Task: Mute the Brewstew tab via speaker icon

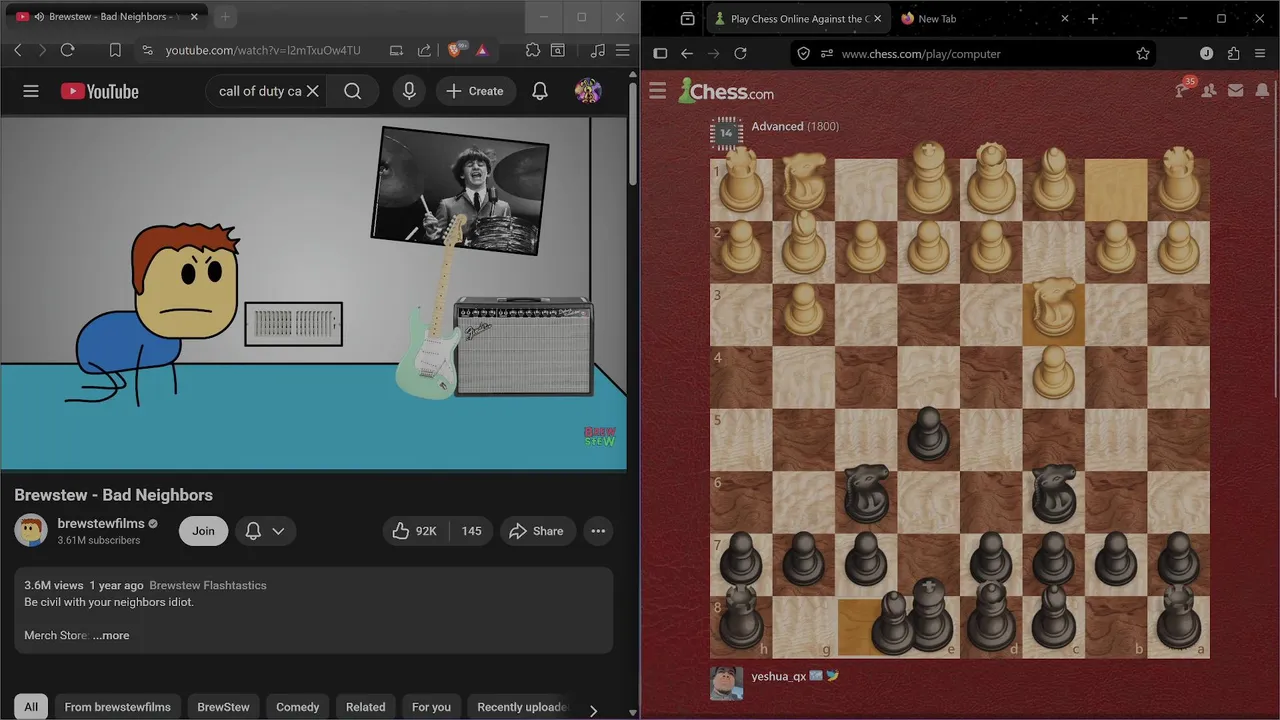Action: pos(38,17)
